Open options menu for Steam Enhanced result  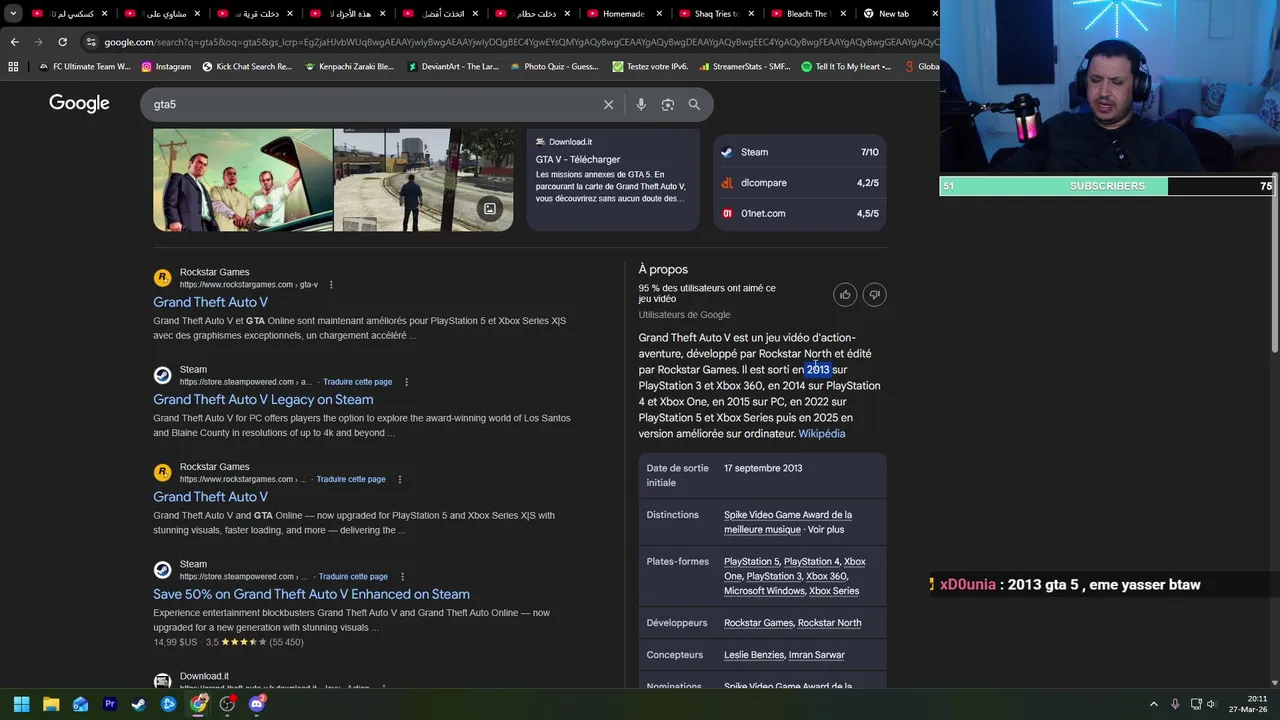(x=402, y=577)
